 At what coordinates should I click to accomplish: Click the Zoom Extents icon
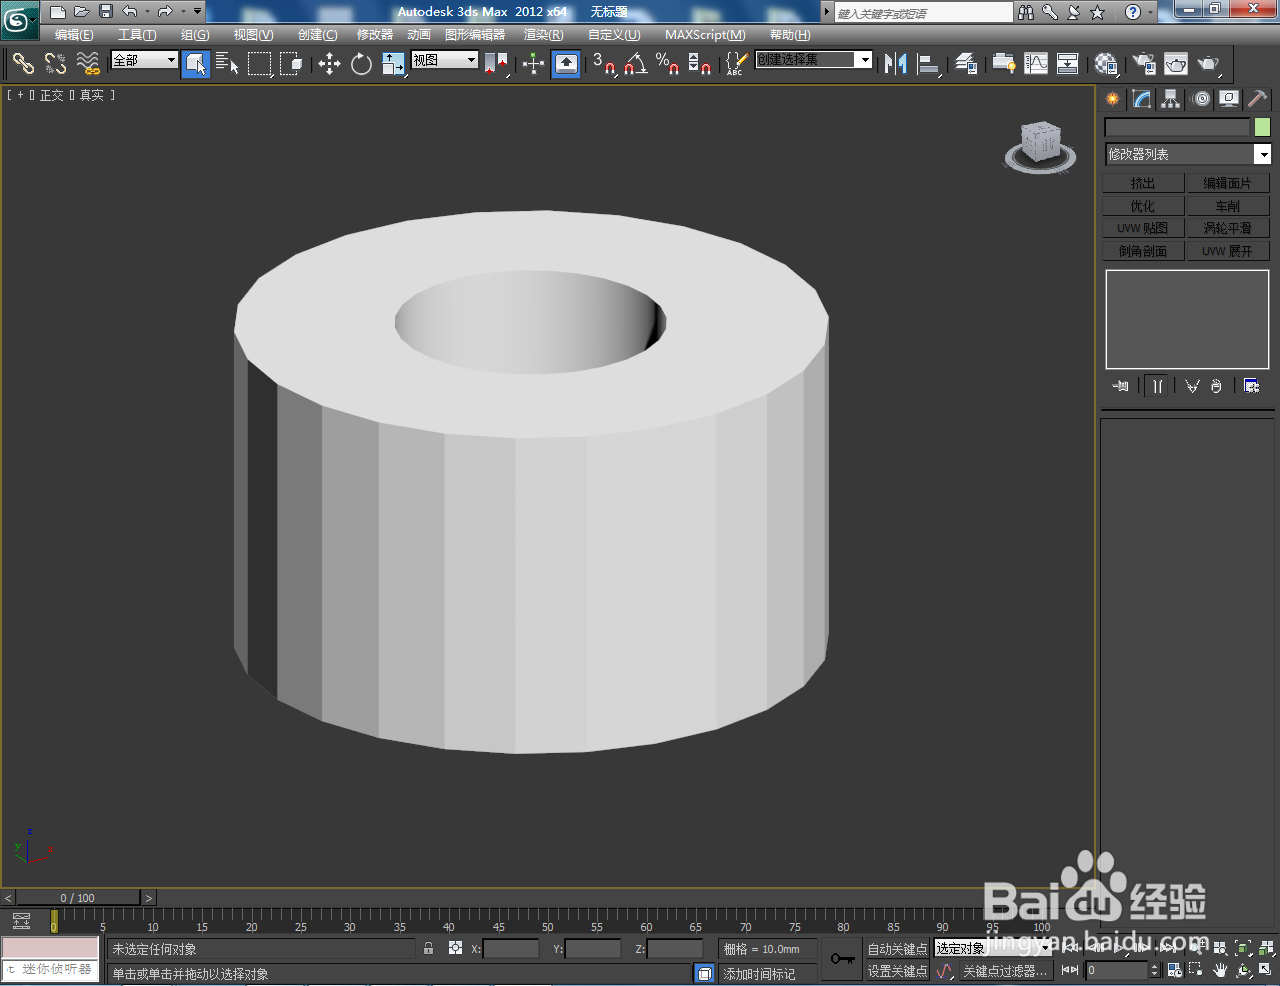tap(1243, 948)
